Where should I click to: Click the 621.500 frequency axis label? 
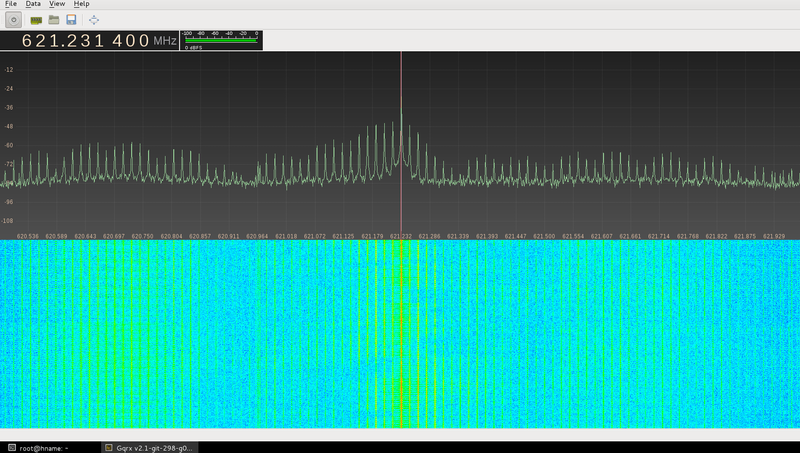(x=544, y=236)
